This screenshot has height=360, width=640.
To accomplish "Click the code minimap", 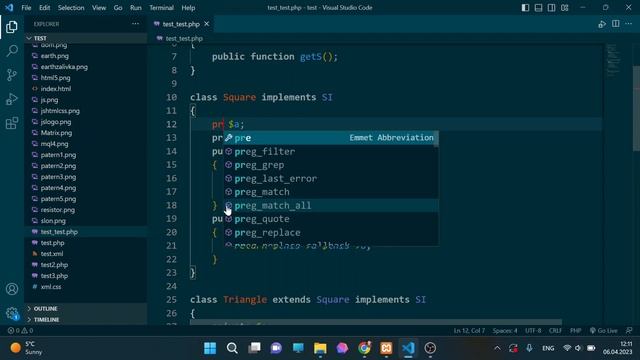I will (613, 60).
